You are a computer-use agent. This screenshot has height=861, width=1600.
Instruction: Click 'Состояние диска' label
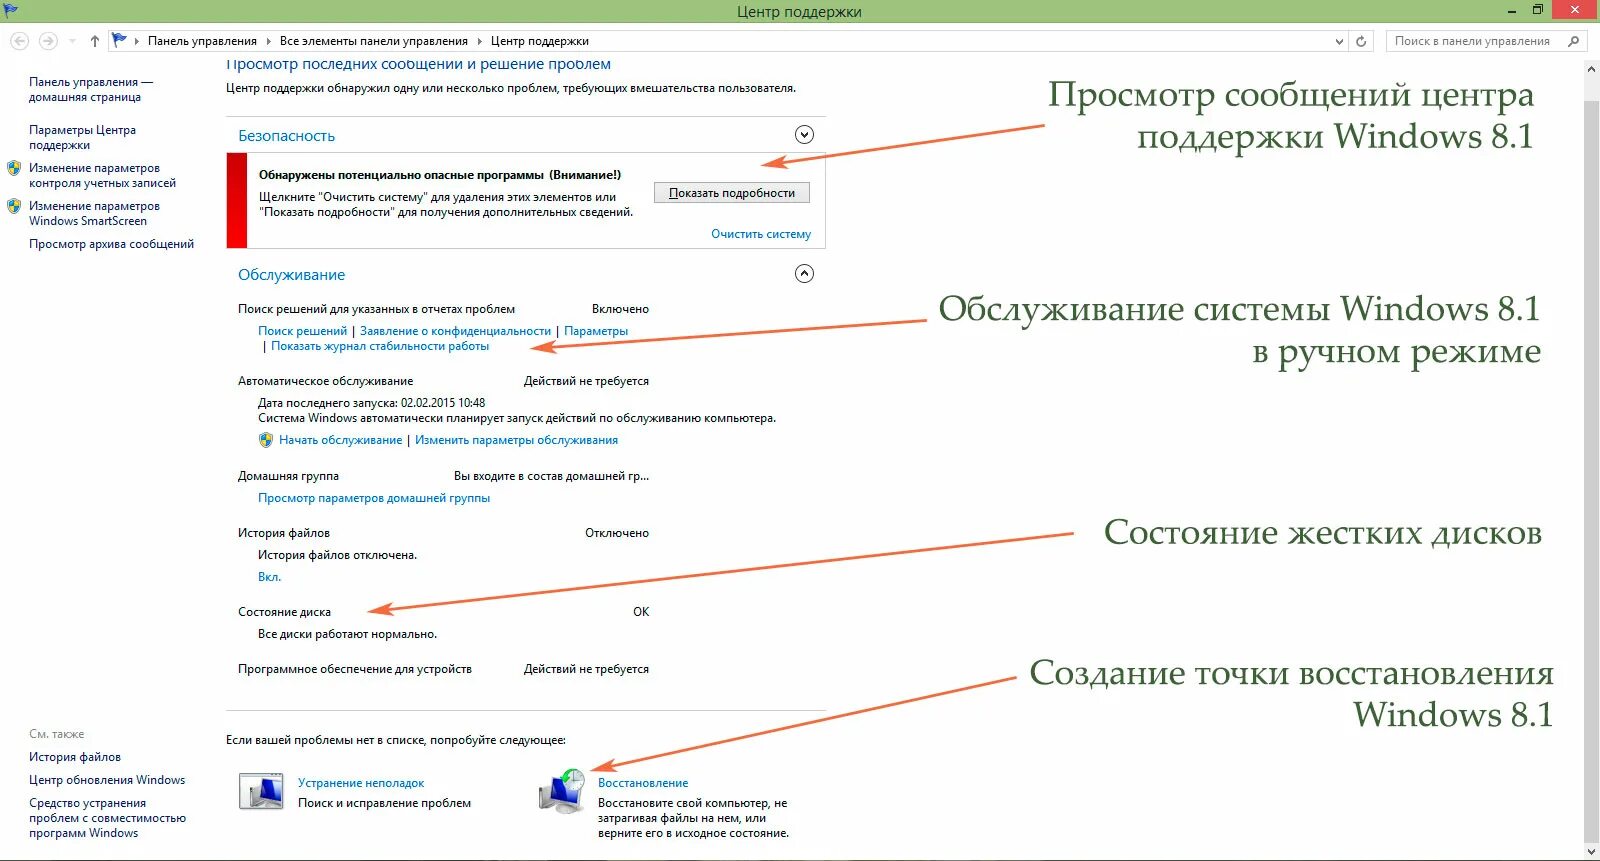[284, 612]
